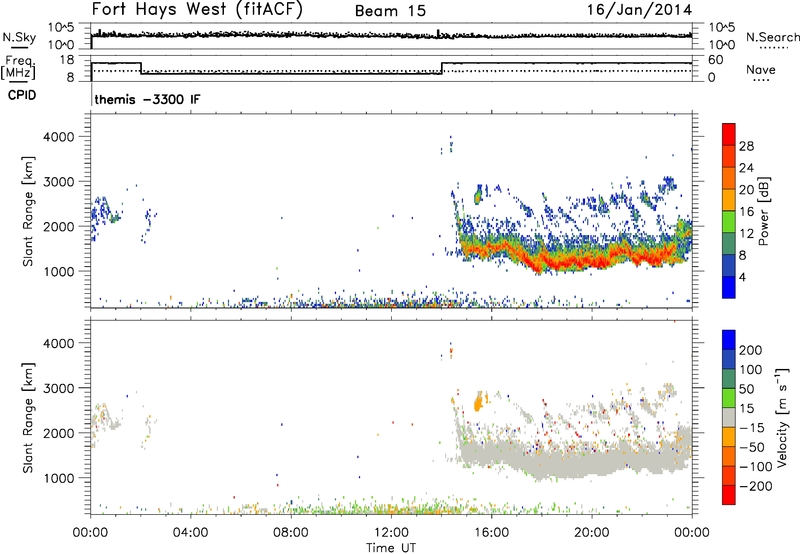This screenshot has height=554, width=800.
Task: Click the "-15" value on the Velocity scale
Action: click(752, 427)
